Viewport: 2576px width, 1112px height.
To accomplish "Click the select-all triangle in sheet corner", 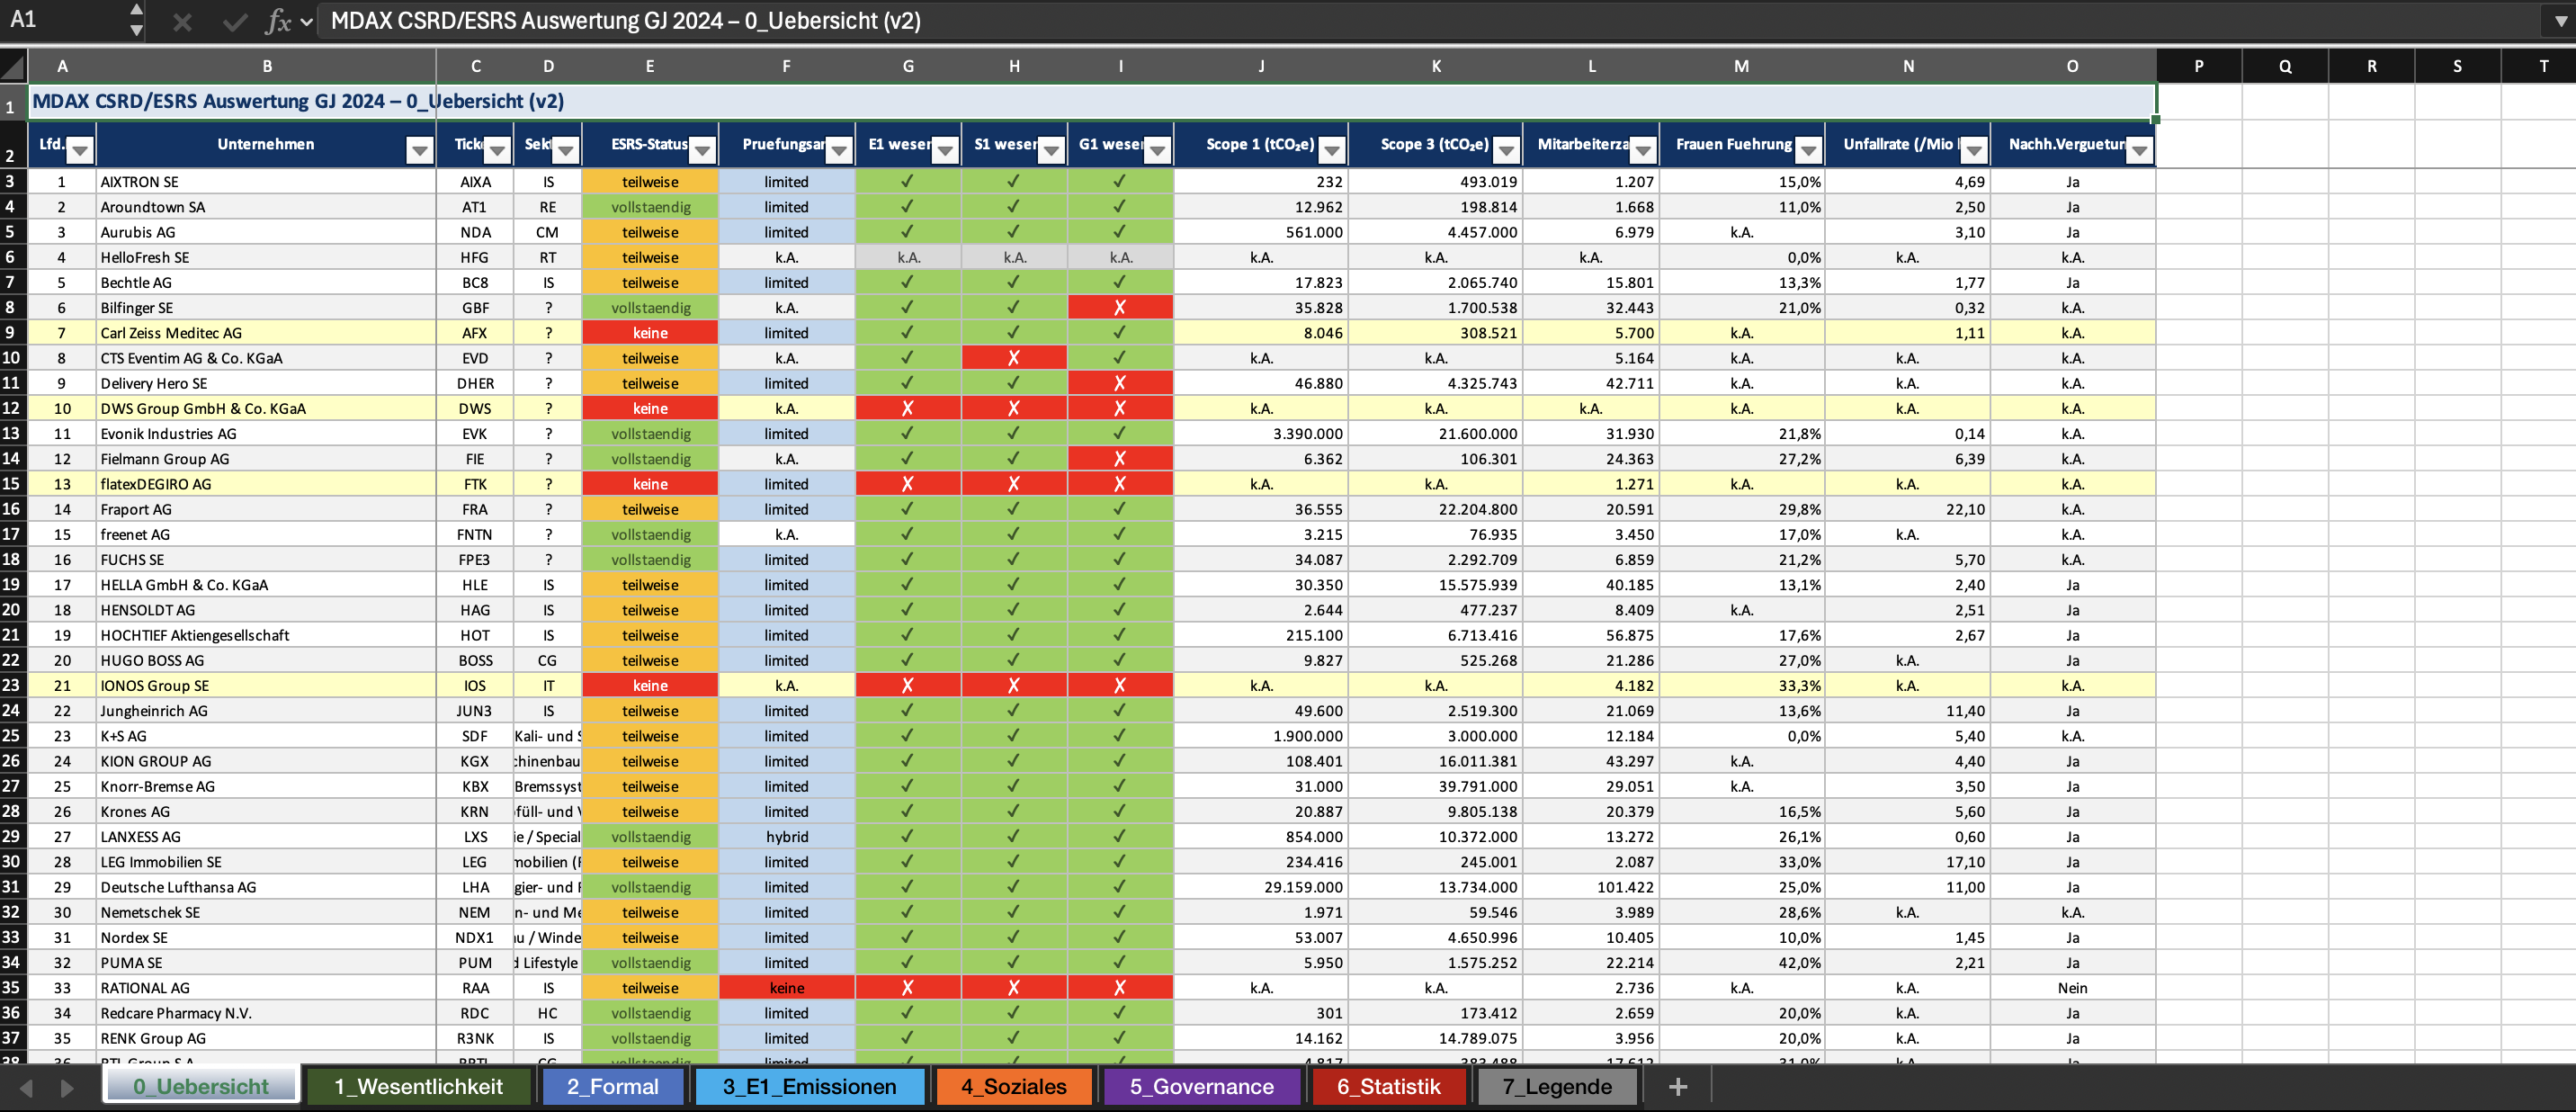I will (x=13, y=65).
